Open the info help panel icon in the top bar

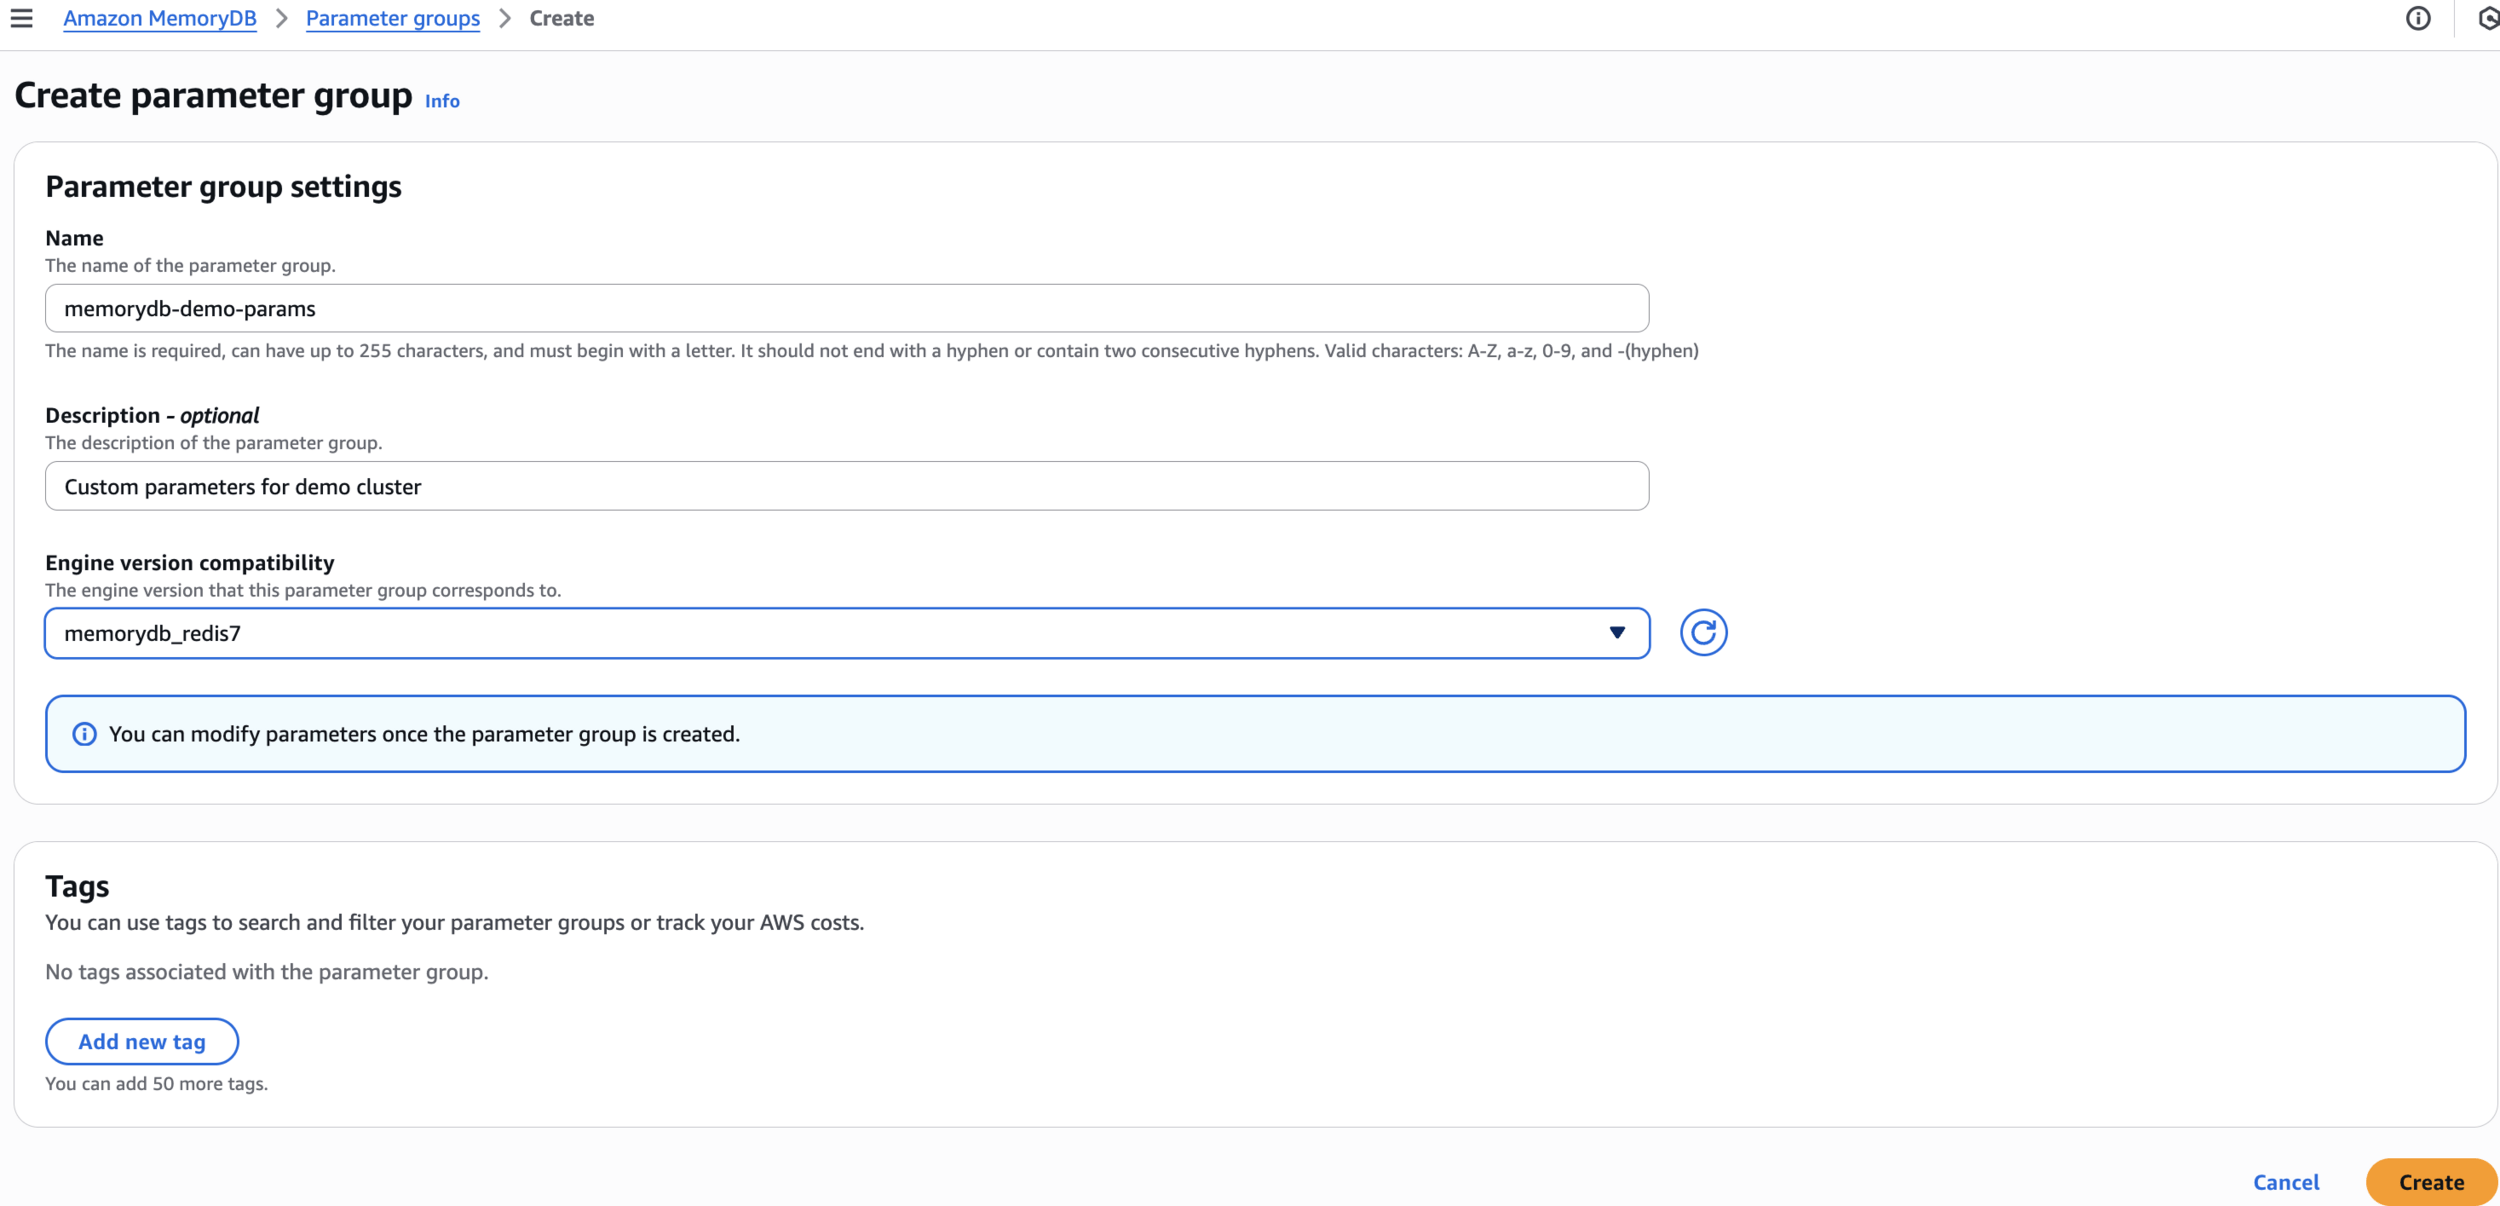(x=2417, y=18)
